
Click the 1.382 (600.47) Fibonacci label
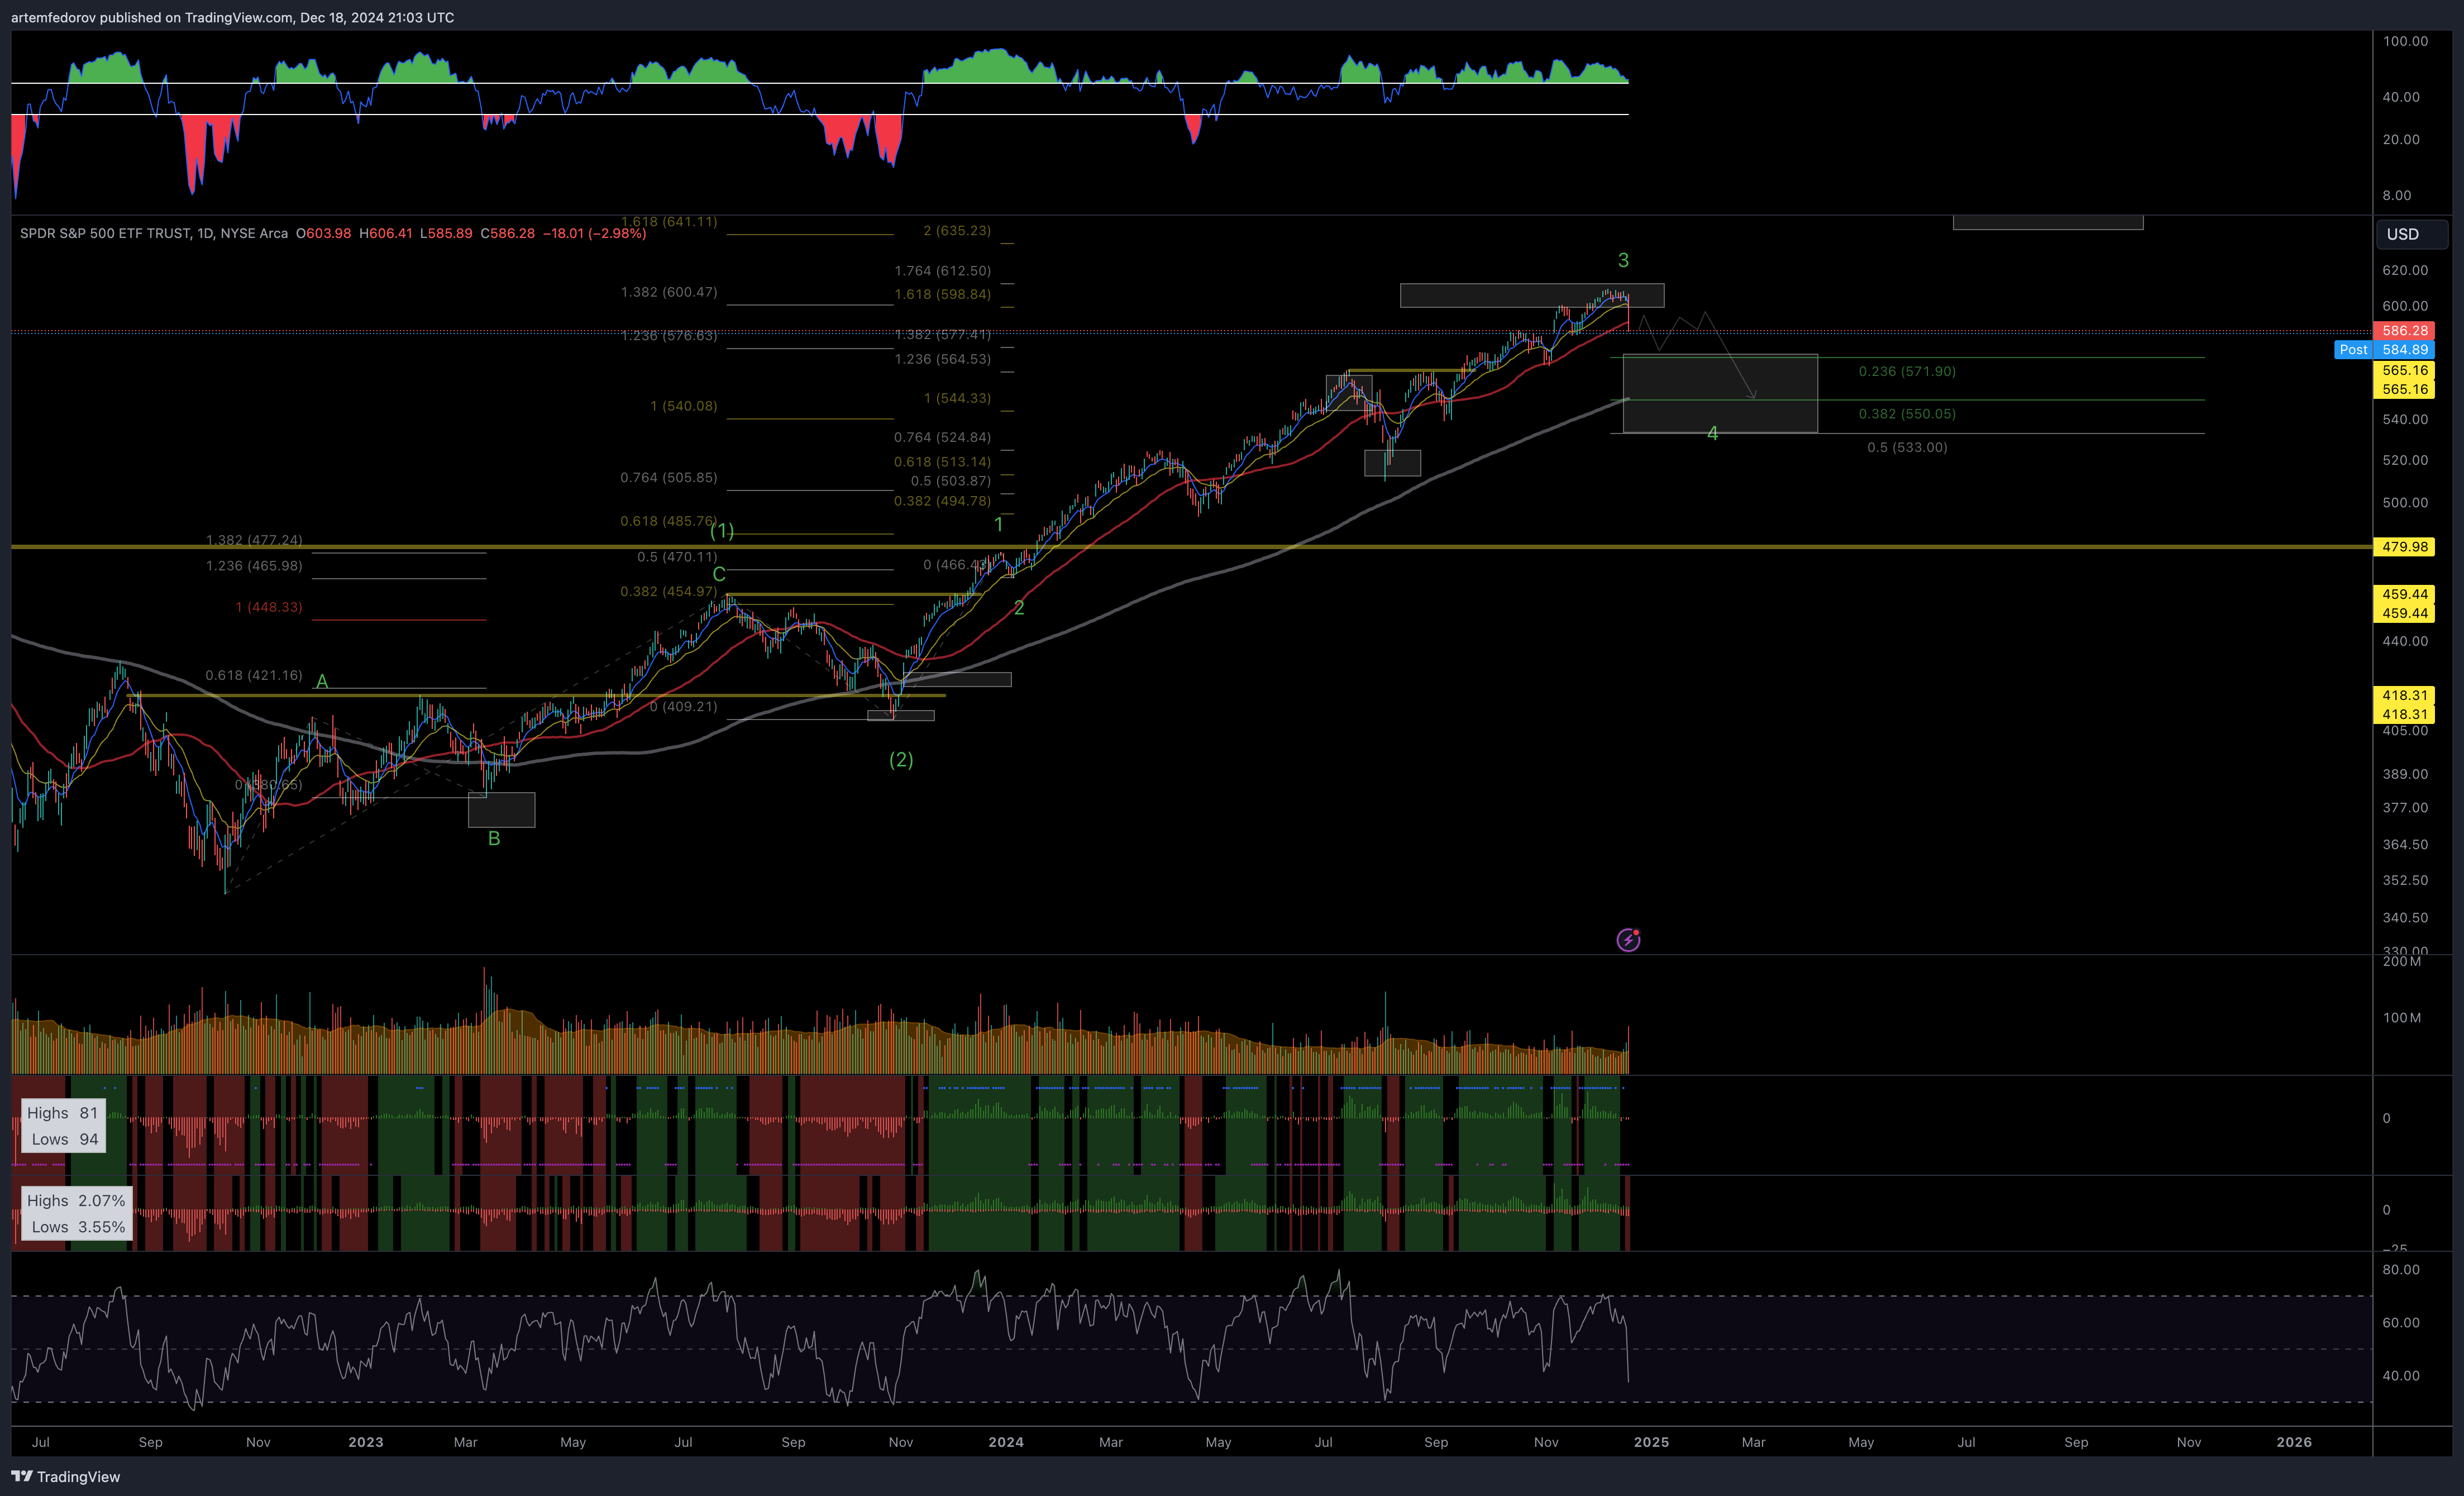(x=668, y=292)
